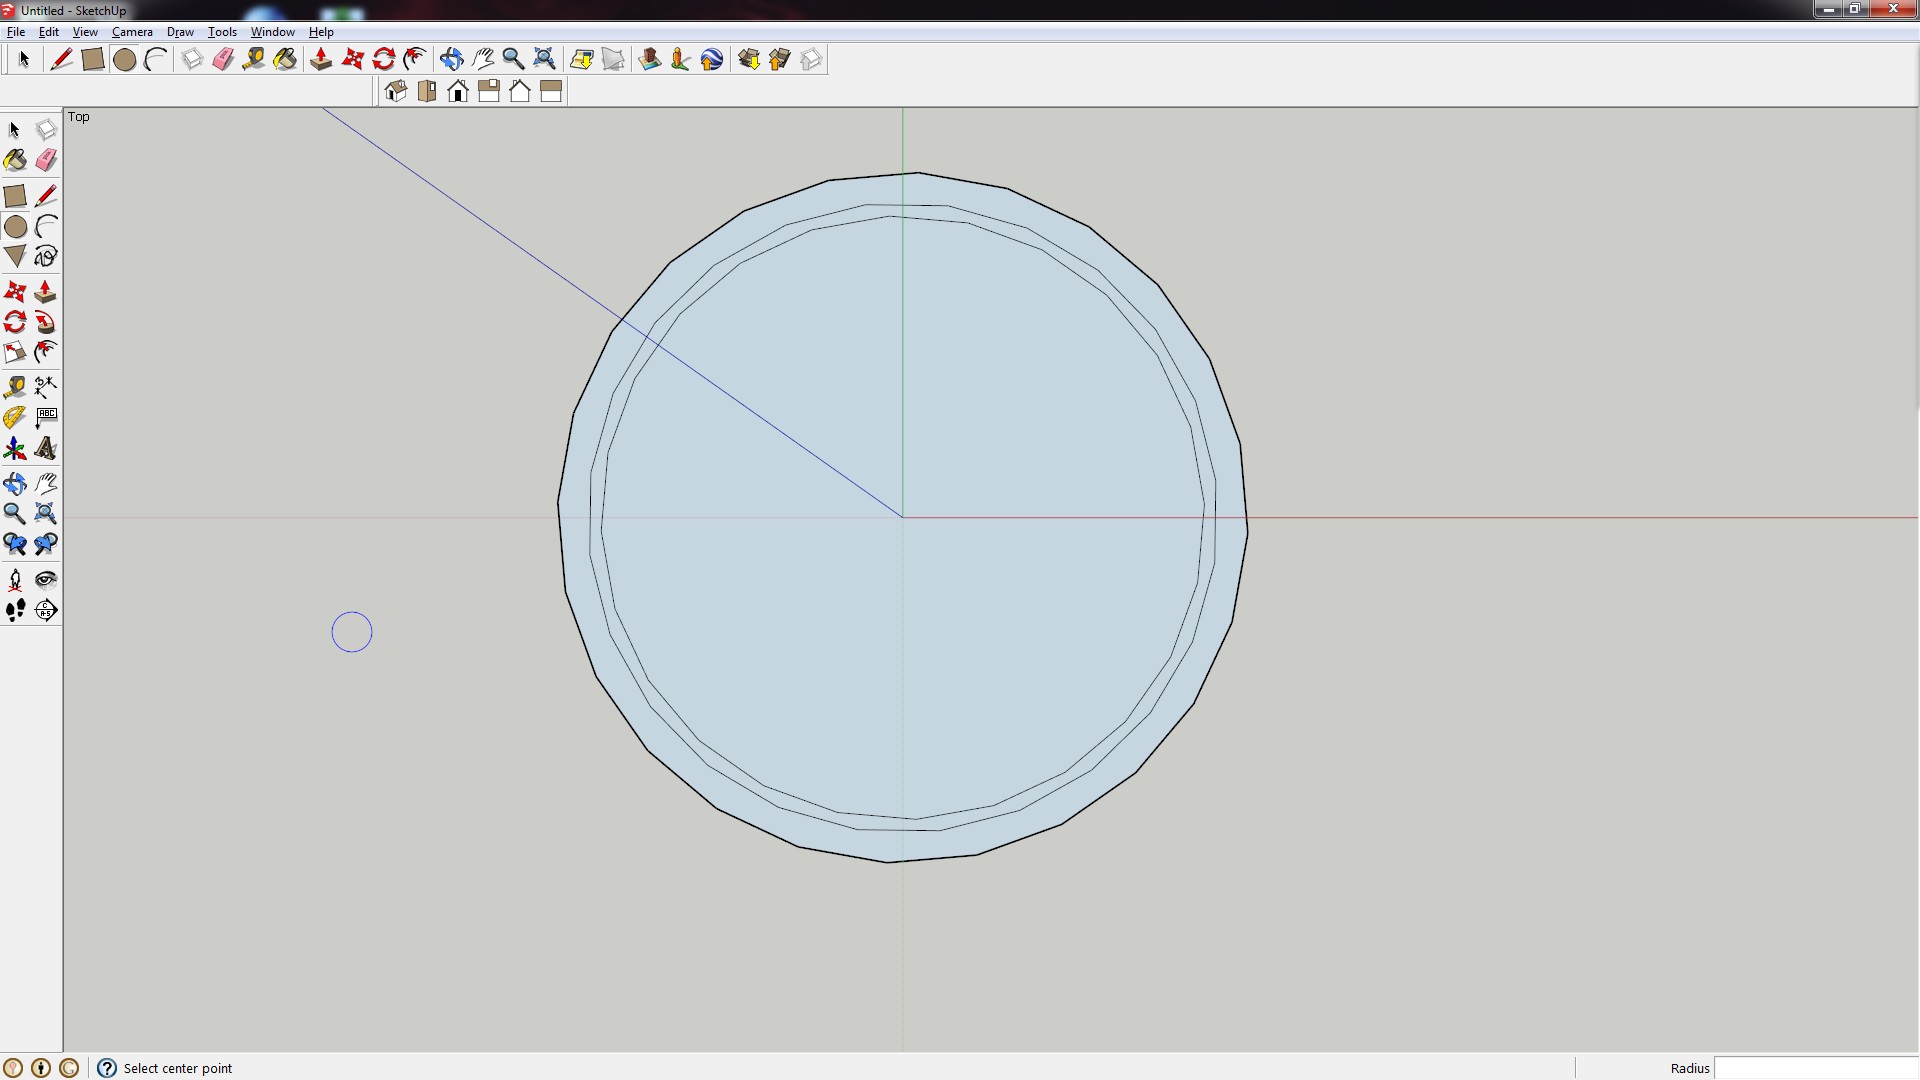Switch to Left view icon
Image resolution: width=1920 pixels, height=1080 pixels.
(x=551, y=92)
